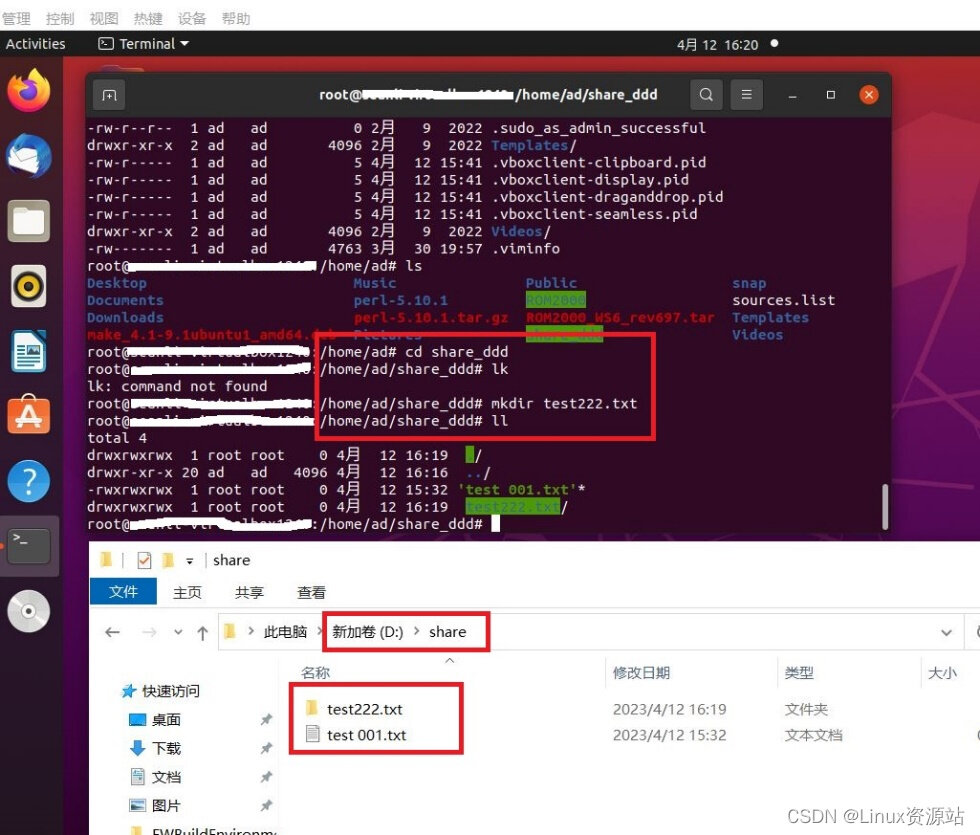Open the Terminal hamburger menu icon
This screenshot has width=980, height=835.
[x=746, y=94]
